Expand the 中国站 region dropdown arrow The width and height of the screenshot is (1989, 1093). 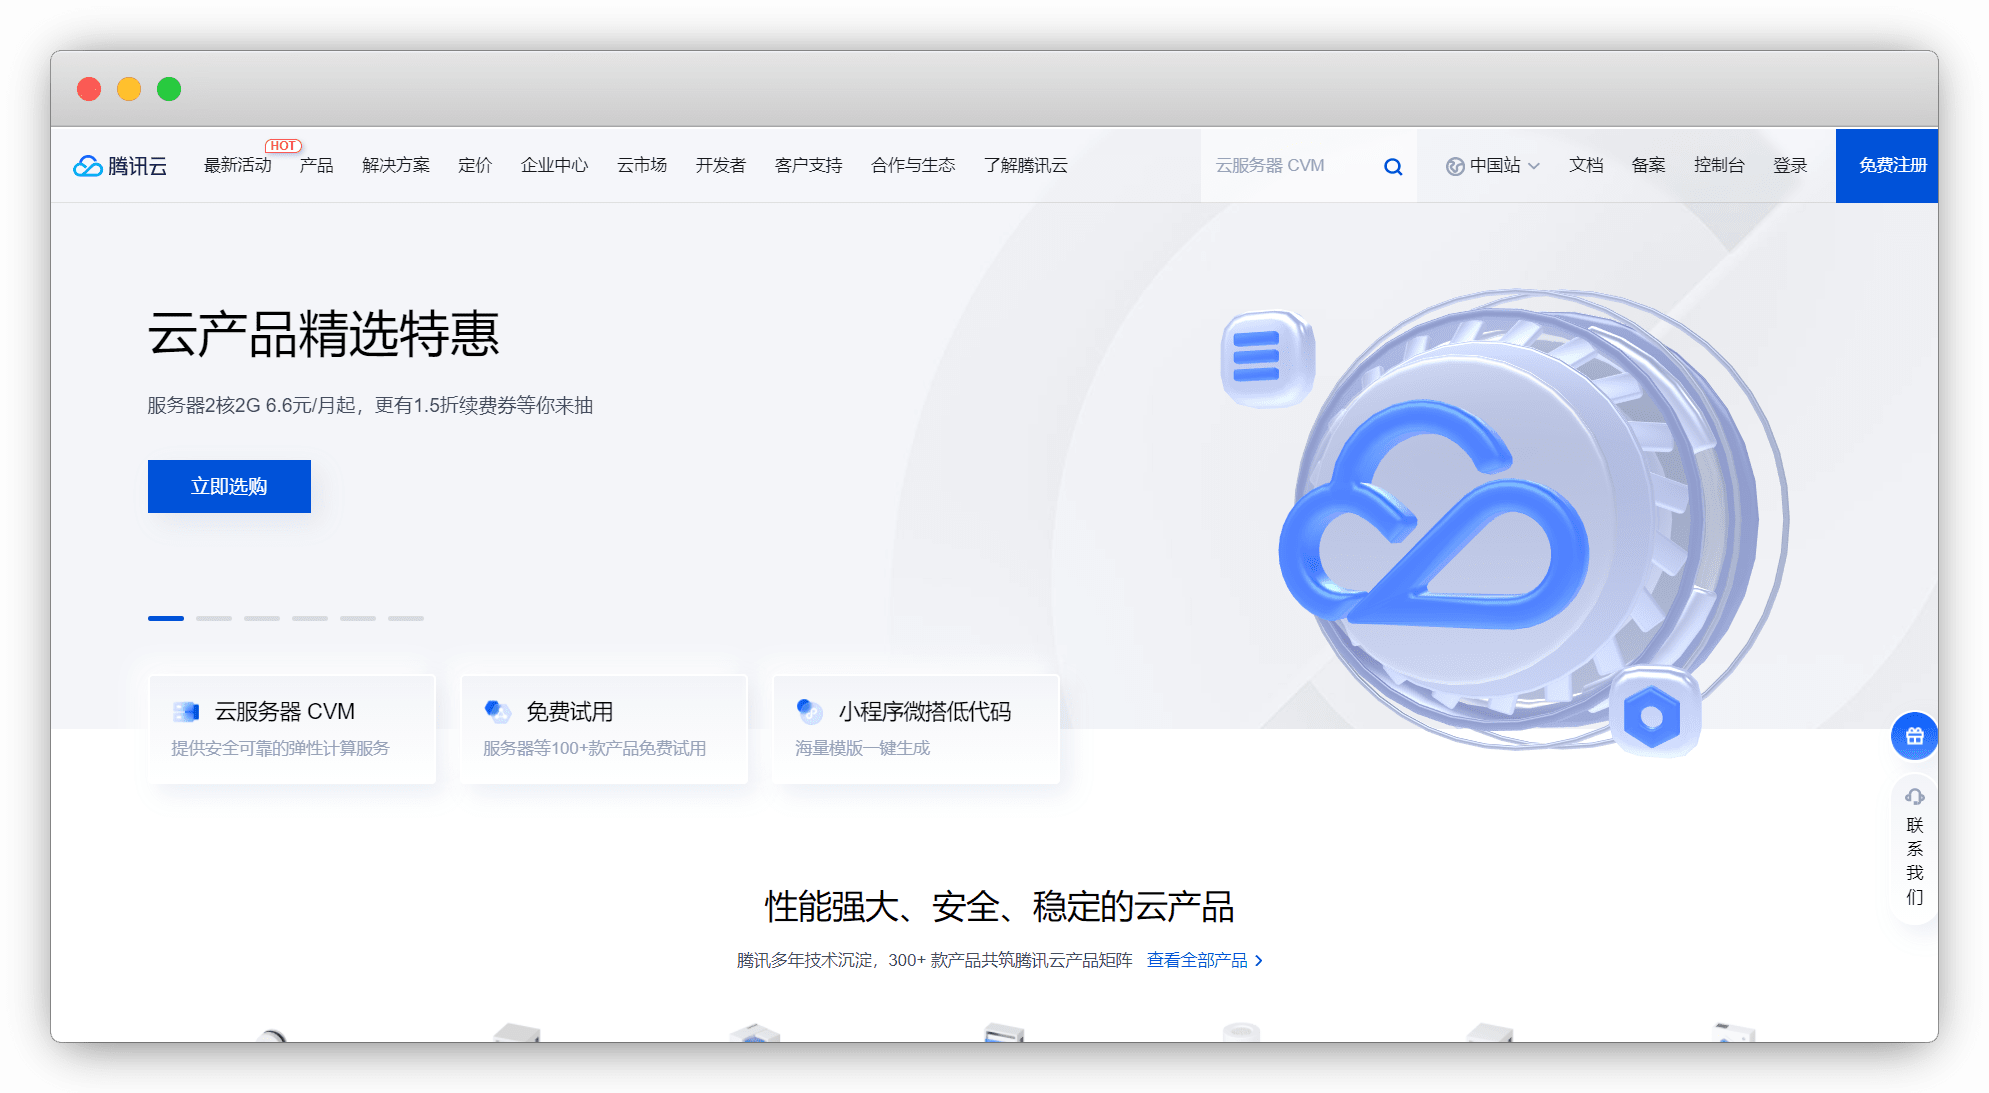point(1534,166)
